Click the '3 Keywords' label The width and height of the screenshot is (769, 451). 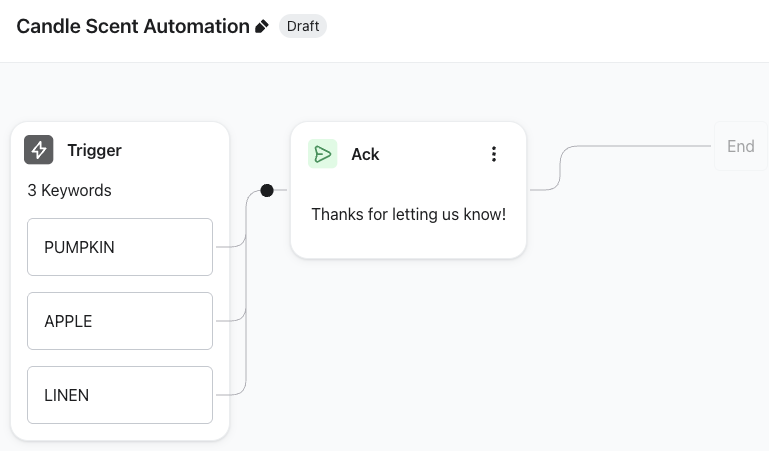click(69, 190)
